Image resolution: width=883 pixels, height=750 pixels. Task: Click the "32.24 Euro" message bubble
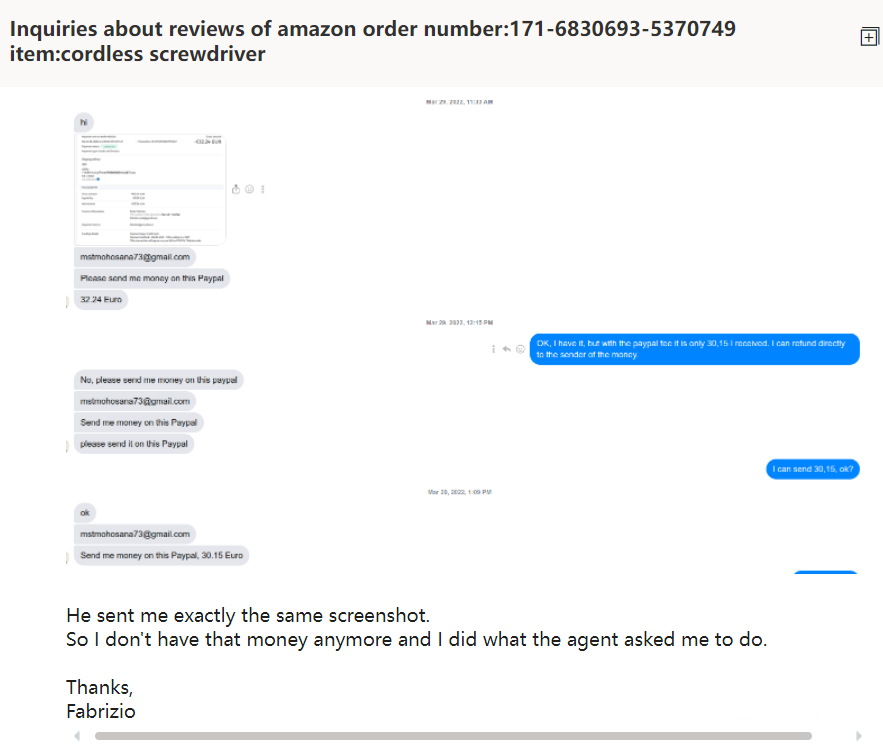(101, 299)
